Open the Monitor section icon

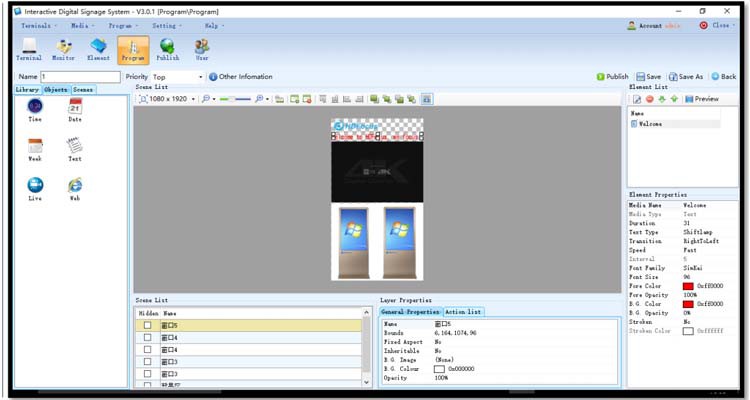click(63, 49)
